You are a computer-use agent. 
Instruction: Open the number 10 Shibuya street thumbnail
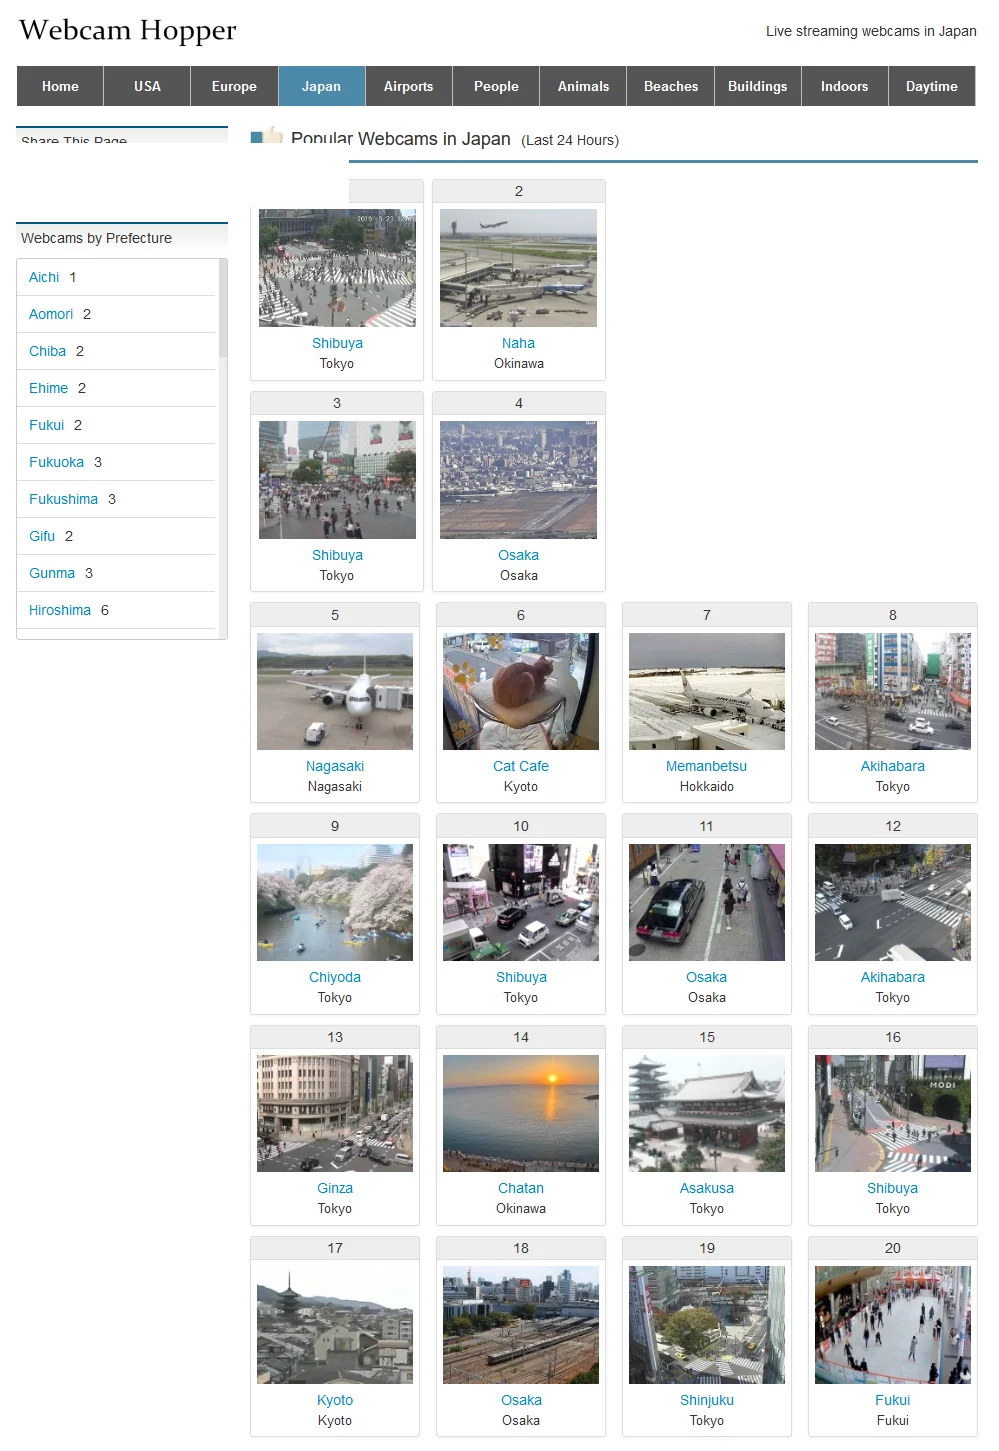tap(521, 902)
